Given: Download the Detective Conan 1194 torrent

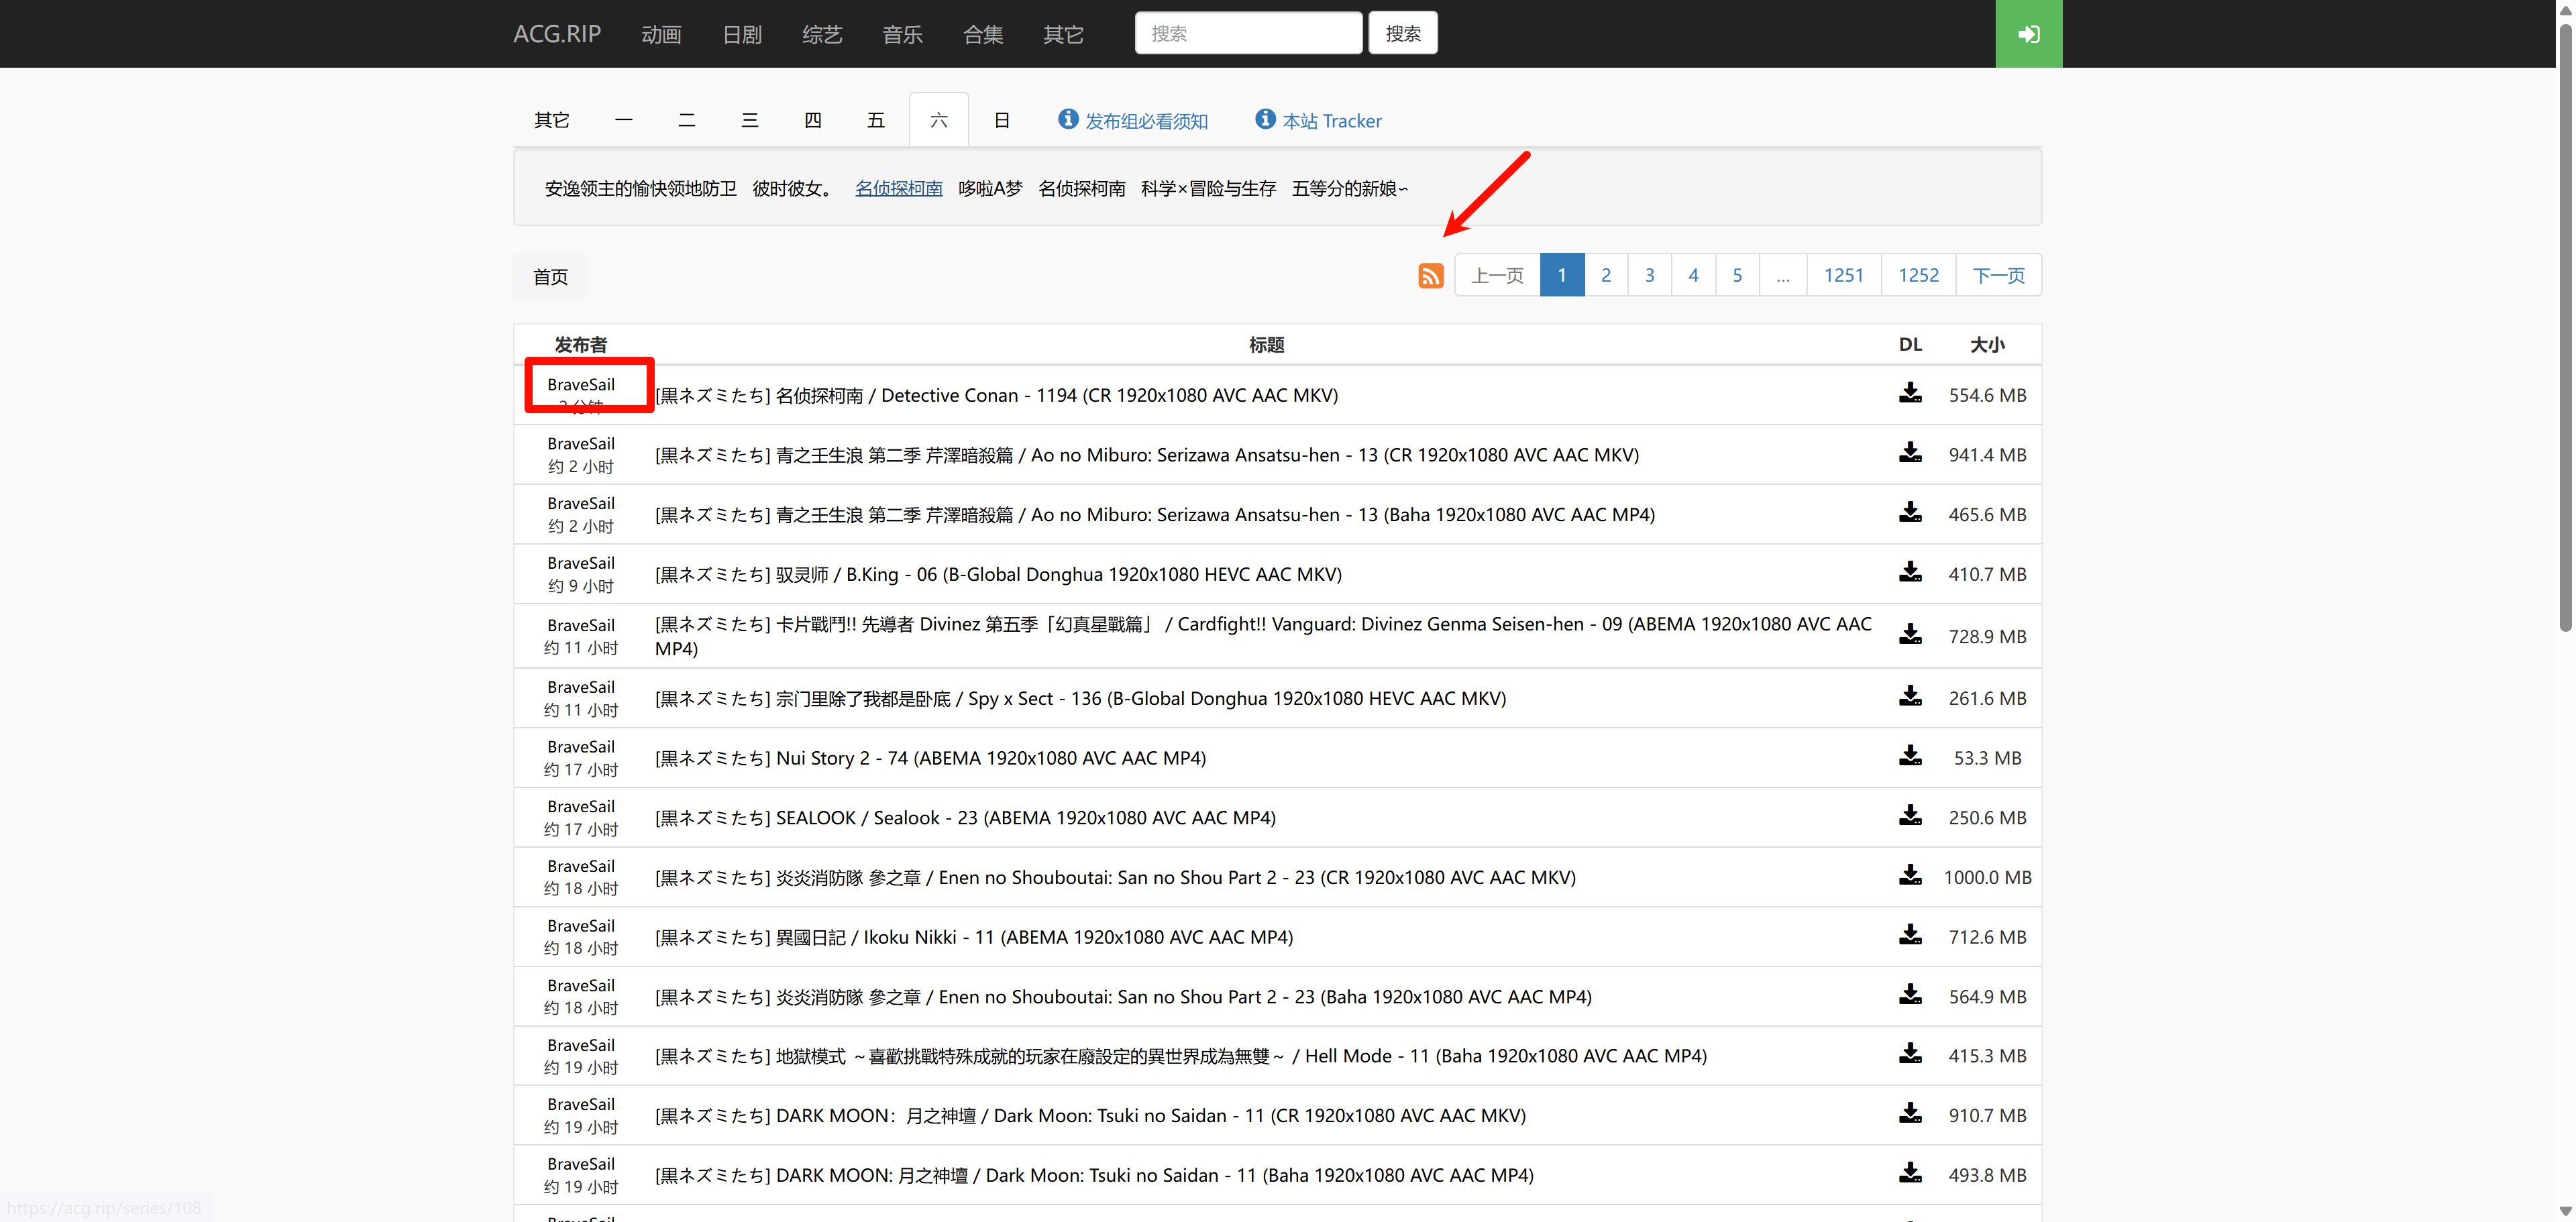Looking at the screenshot, I should click(x=1909, y=393).
